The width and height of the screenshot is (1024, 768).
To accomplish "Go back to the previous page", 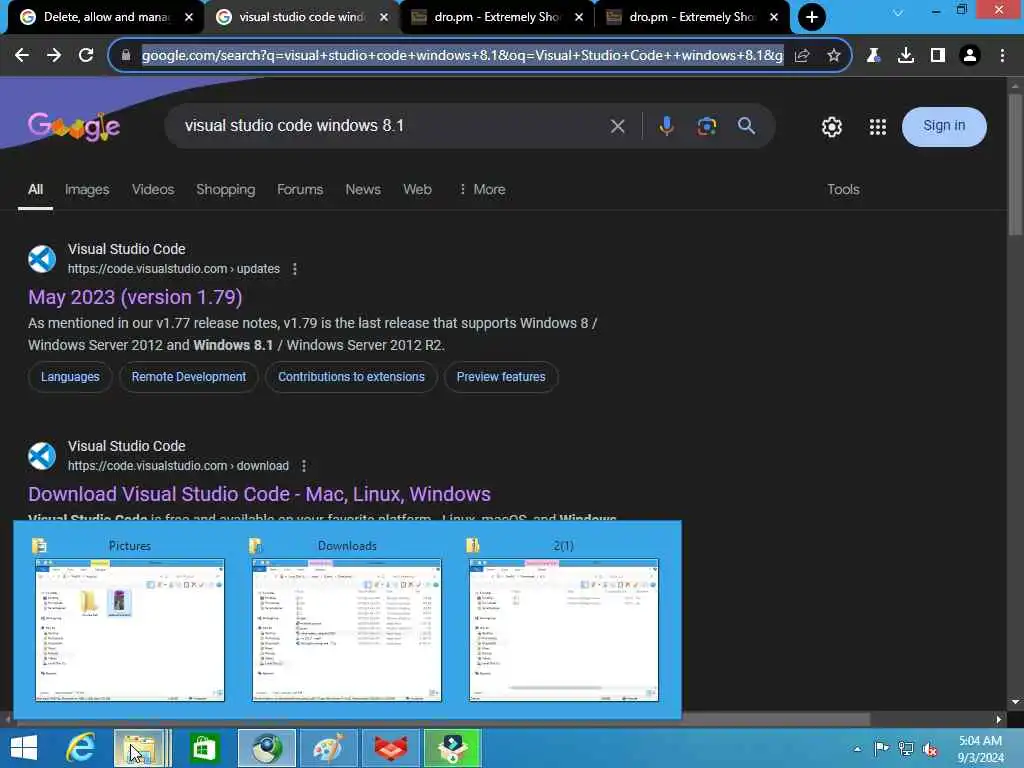I will [22, 56].
